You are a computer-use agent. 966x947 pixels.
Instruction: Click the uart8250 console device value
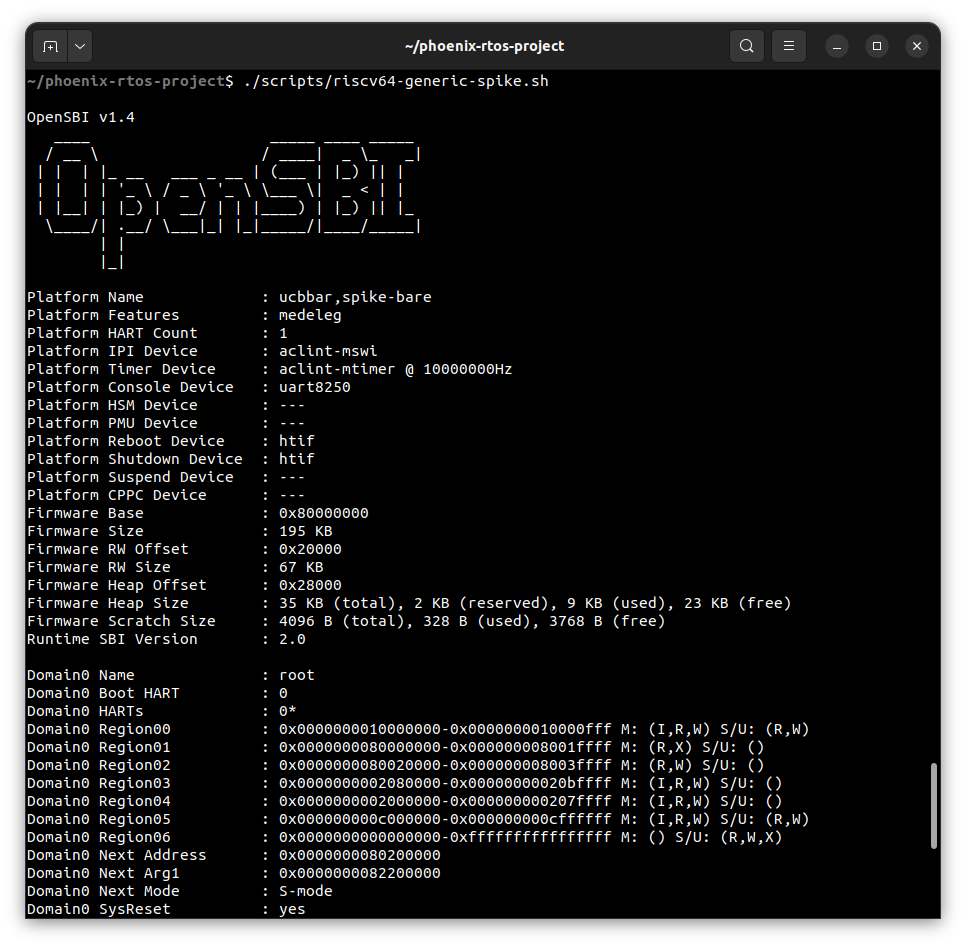[315, 387]
